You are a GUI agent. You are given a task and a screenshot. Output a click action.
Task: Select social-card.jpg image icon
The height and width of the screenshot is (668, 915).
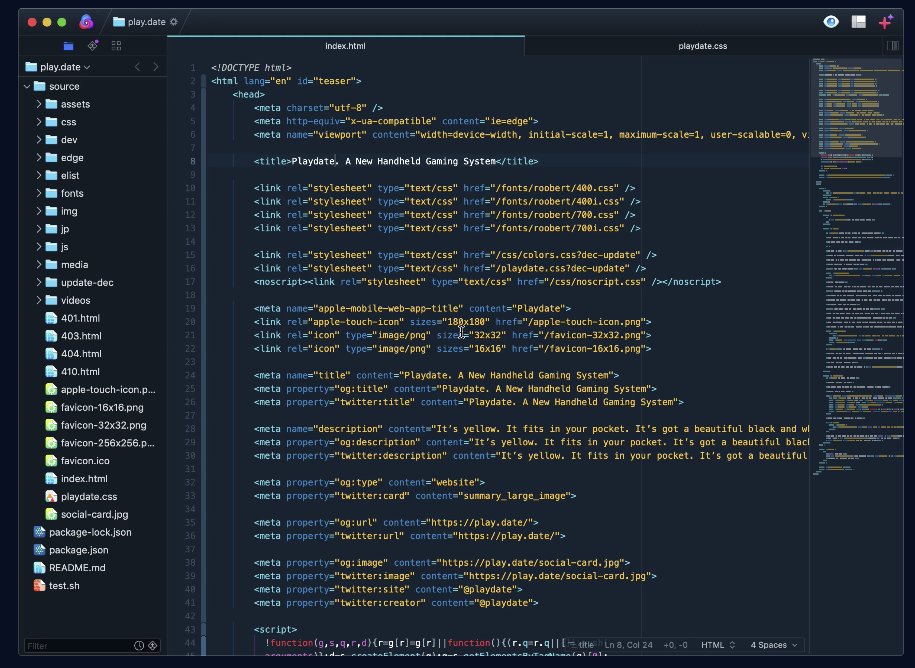point(51,515)
